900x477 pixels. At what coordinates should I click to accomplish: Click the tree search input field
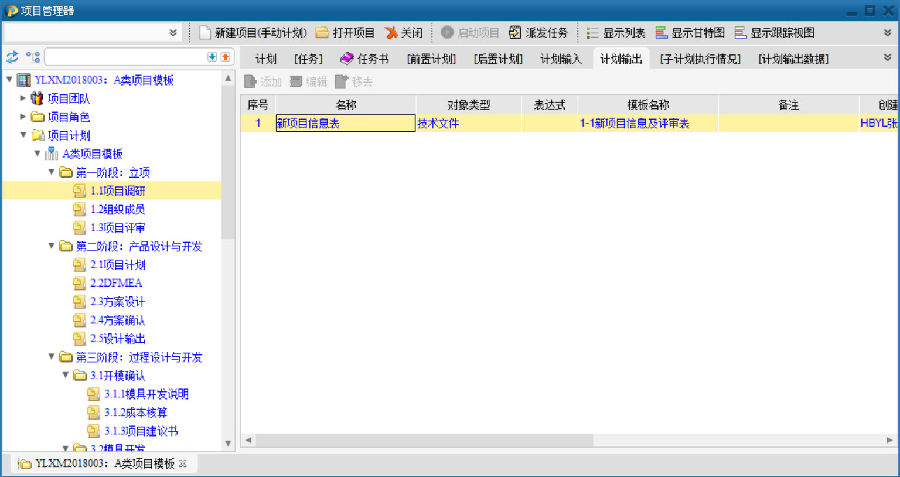pyautogui.click(x=125, y=57)
